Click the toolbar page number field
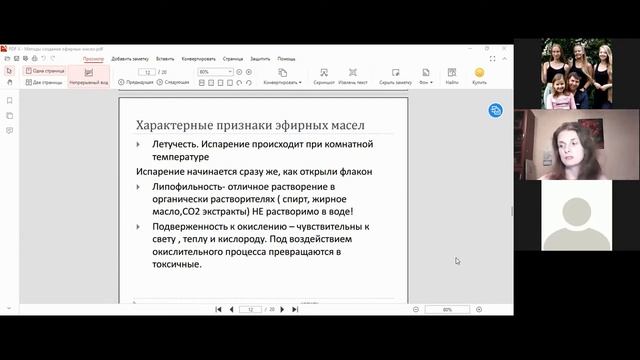Image resolution: width=640 pixels, height=360 pixels. tap(147, 72)
